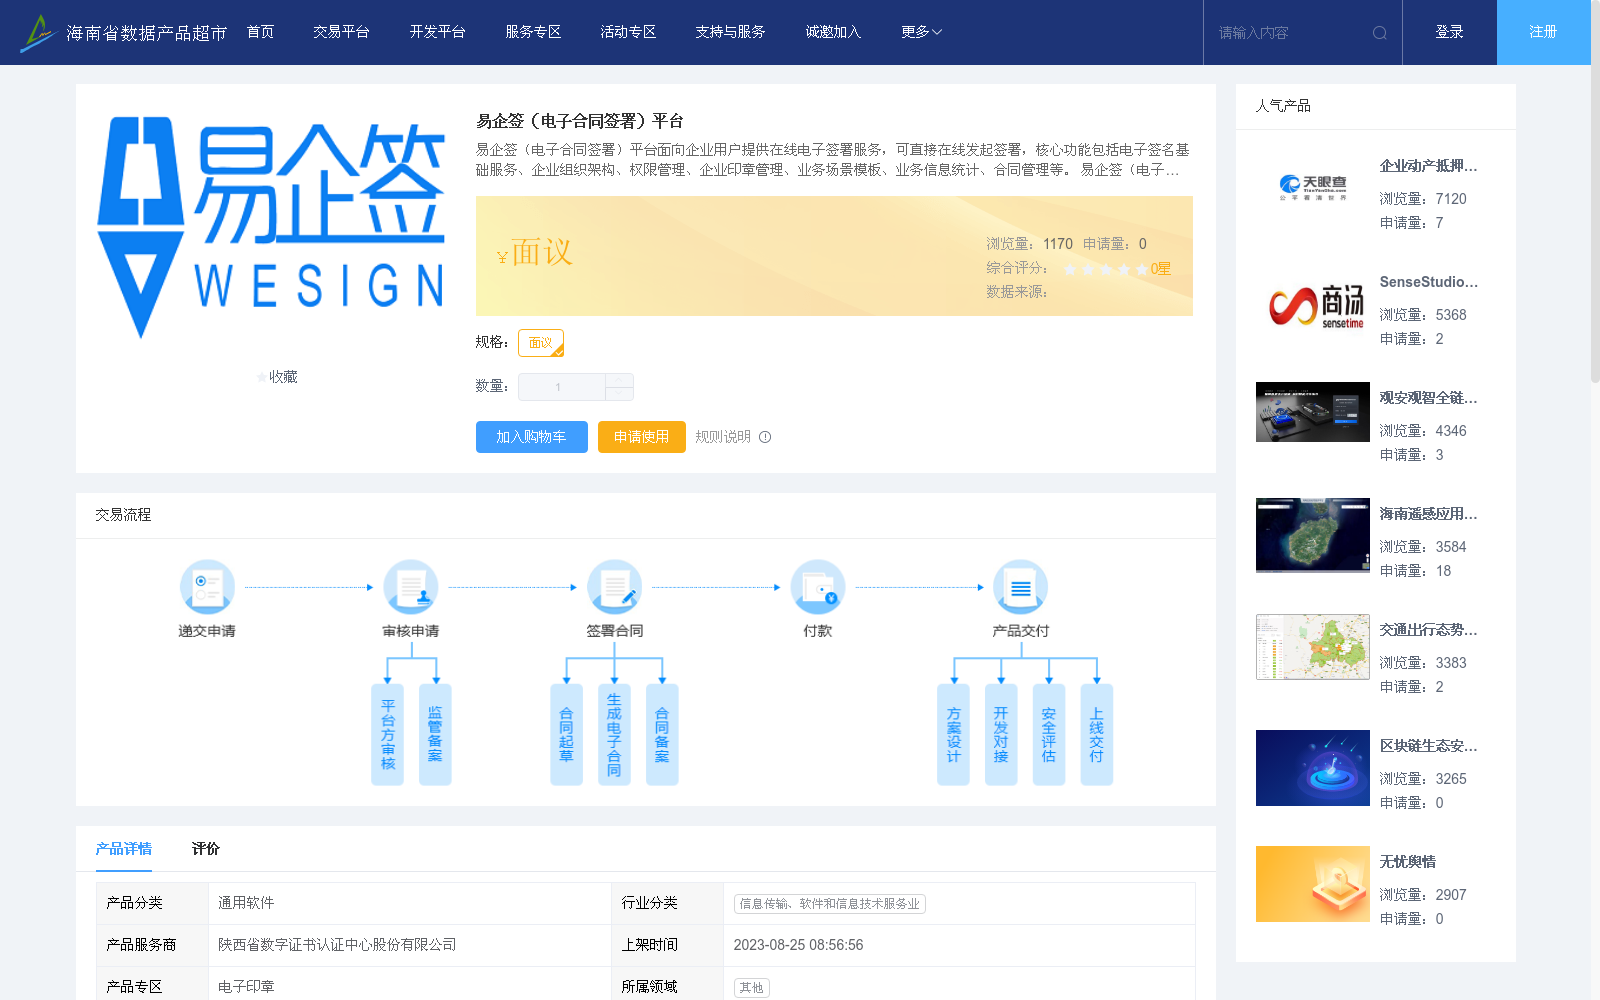1600x1000 pixels.
Task: Click the 安全评估 sub-step box
Action: (x=1049, y=735)
